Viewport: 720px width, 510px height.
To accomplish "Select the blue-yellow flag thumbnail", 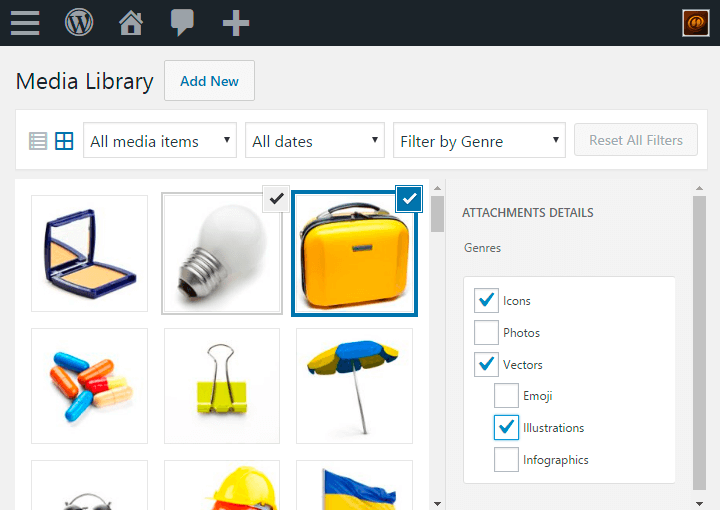I will point(354,485).
